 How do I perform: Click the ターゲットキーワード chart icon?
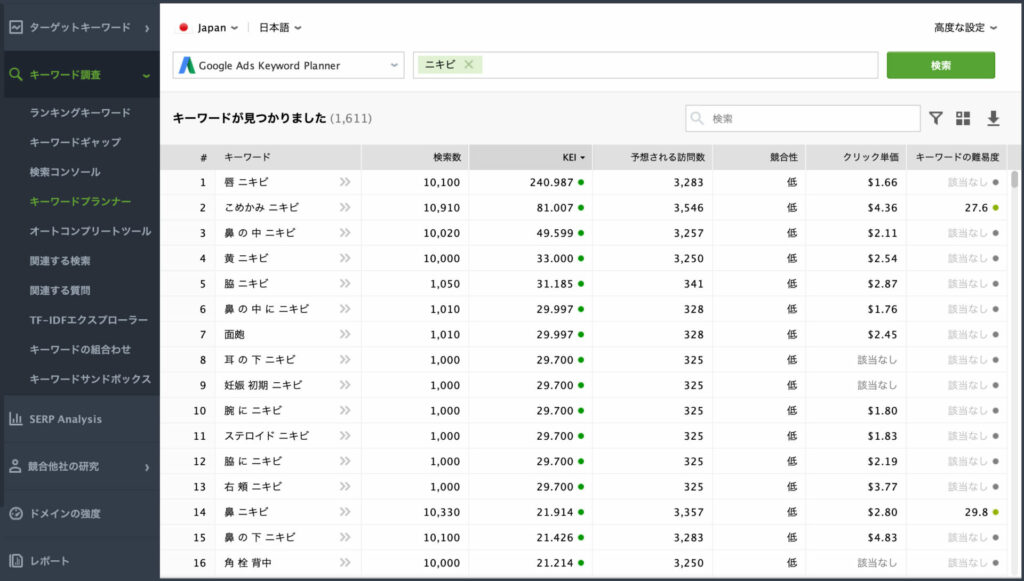16,27
